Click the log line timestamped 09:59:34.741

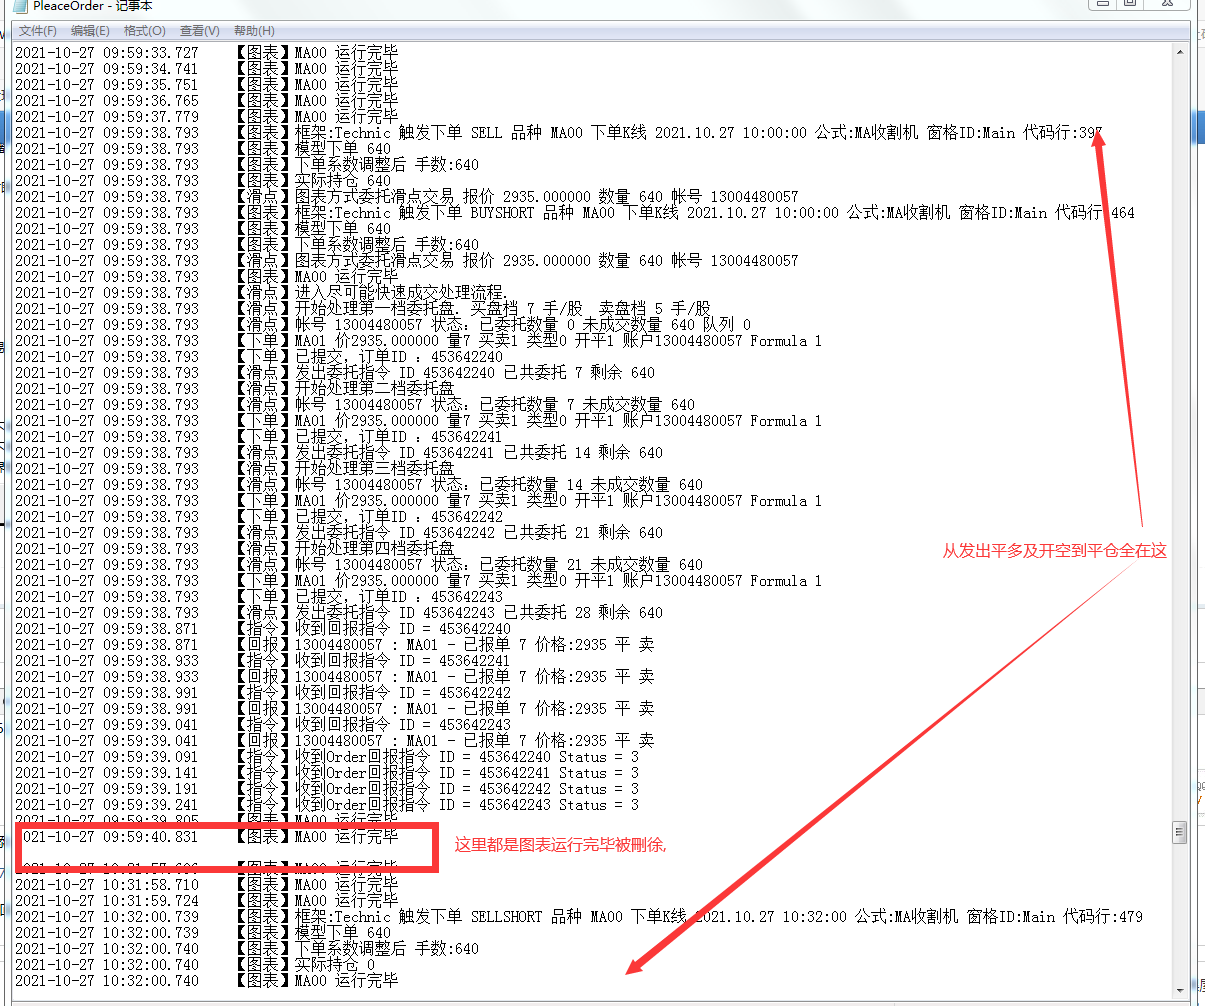[x=206, y=68]
